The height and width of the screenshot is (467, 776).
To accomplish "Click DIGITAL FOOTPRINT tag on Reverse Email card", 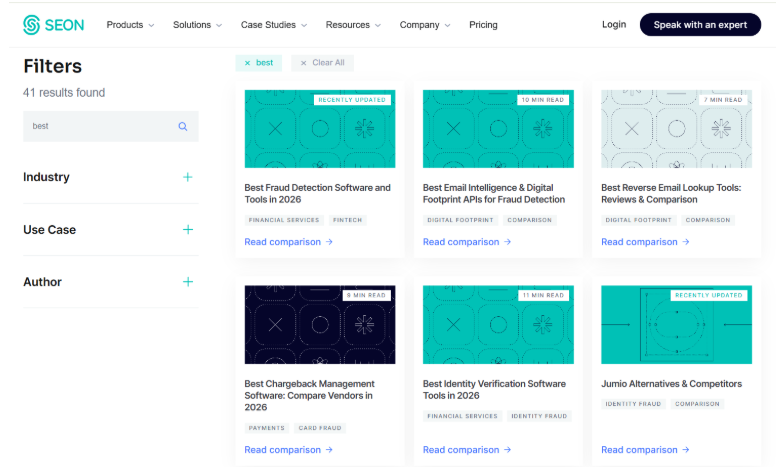I will tap(638, 220).
